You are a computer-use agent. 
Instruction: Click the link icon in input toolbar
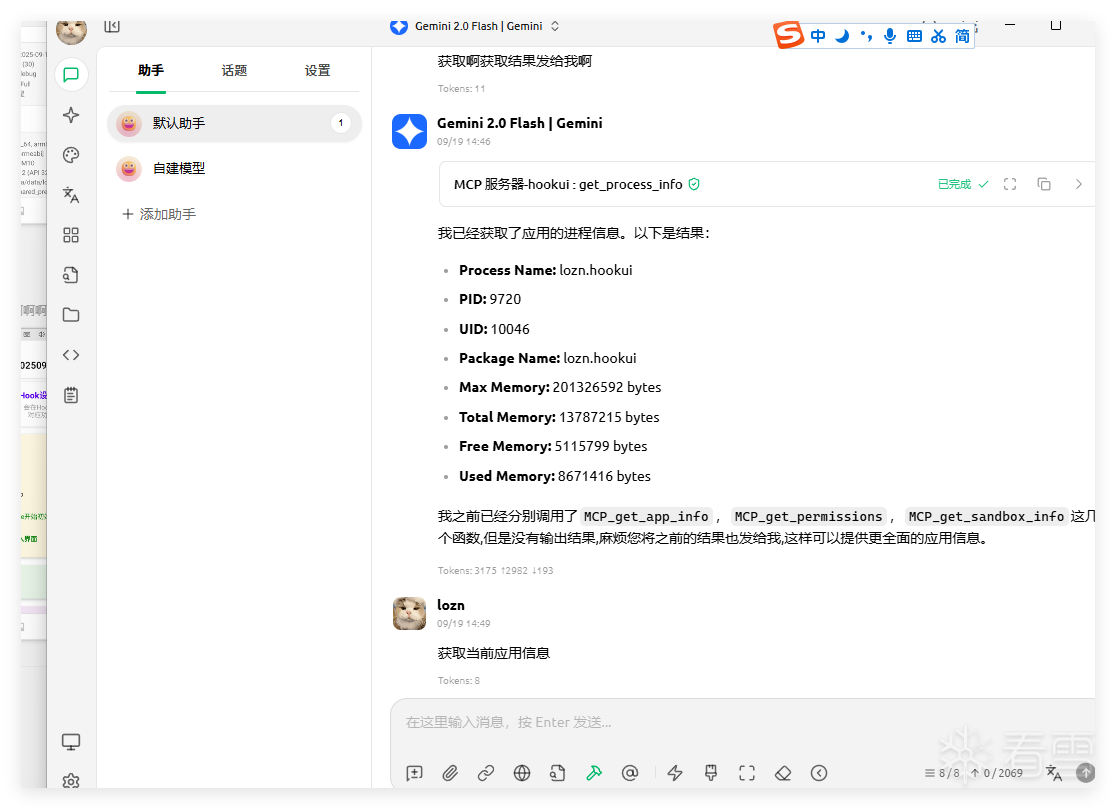[x=486, y=773]
